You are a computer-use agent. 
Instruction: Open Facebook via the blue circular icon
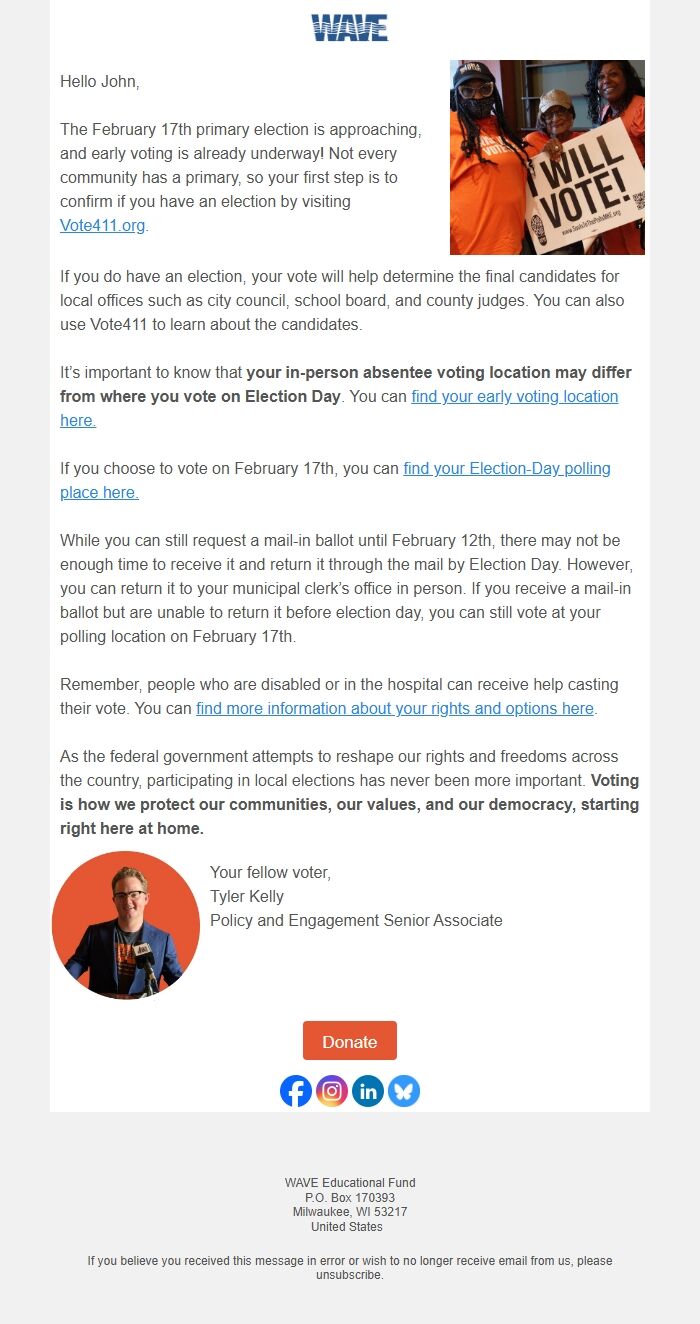click(296, 1091)
